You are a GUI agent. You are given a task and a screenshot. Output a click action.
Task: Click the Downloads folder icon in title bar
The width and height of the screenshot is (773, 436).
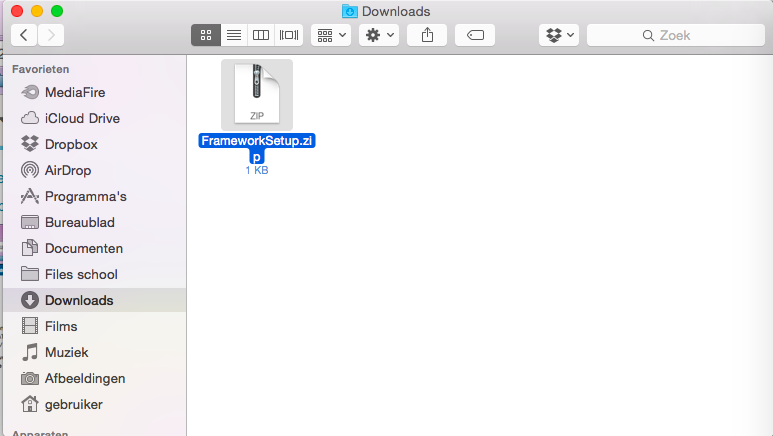coord(350,11)
